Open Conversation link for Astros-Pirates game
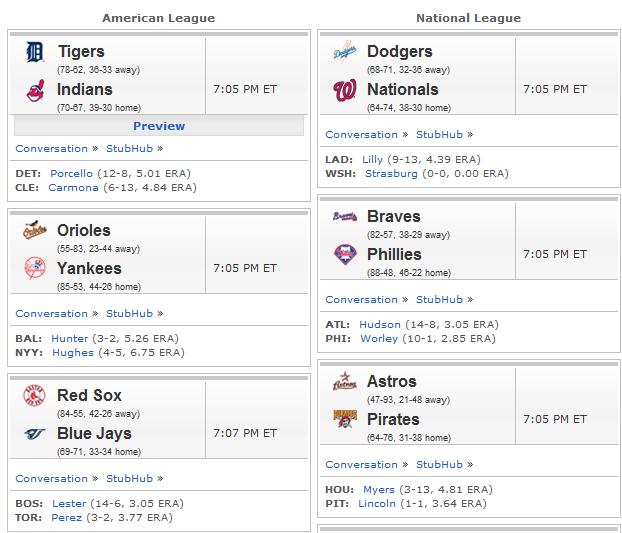 361,464
